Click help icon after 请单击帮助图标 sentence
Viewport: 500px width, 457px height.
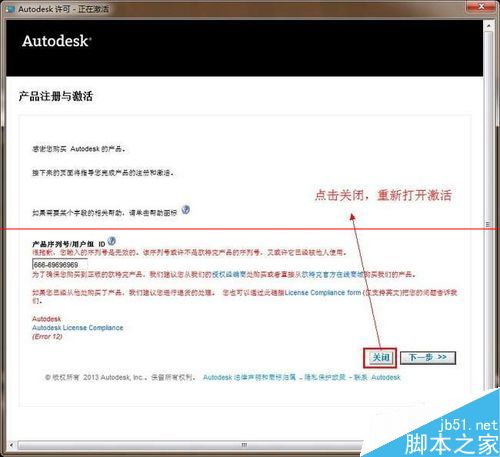186,210
